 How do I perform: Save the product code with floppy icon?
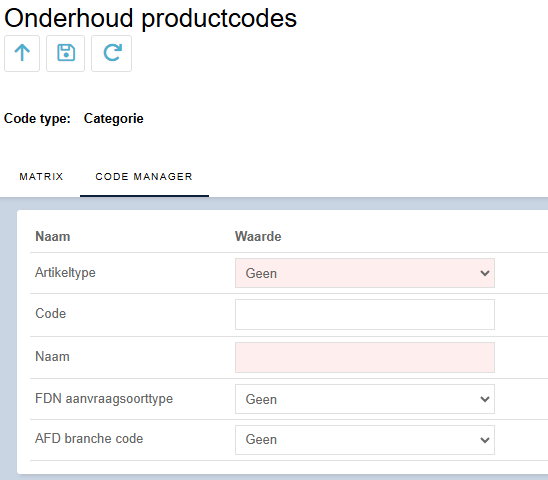[x=66, y=53]
